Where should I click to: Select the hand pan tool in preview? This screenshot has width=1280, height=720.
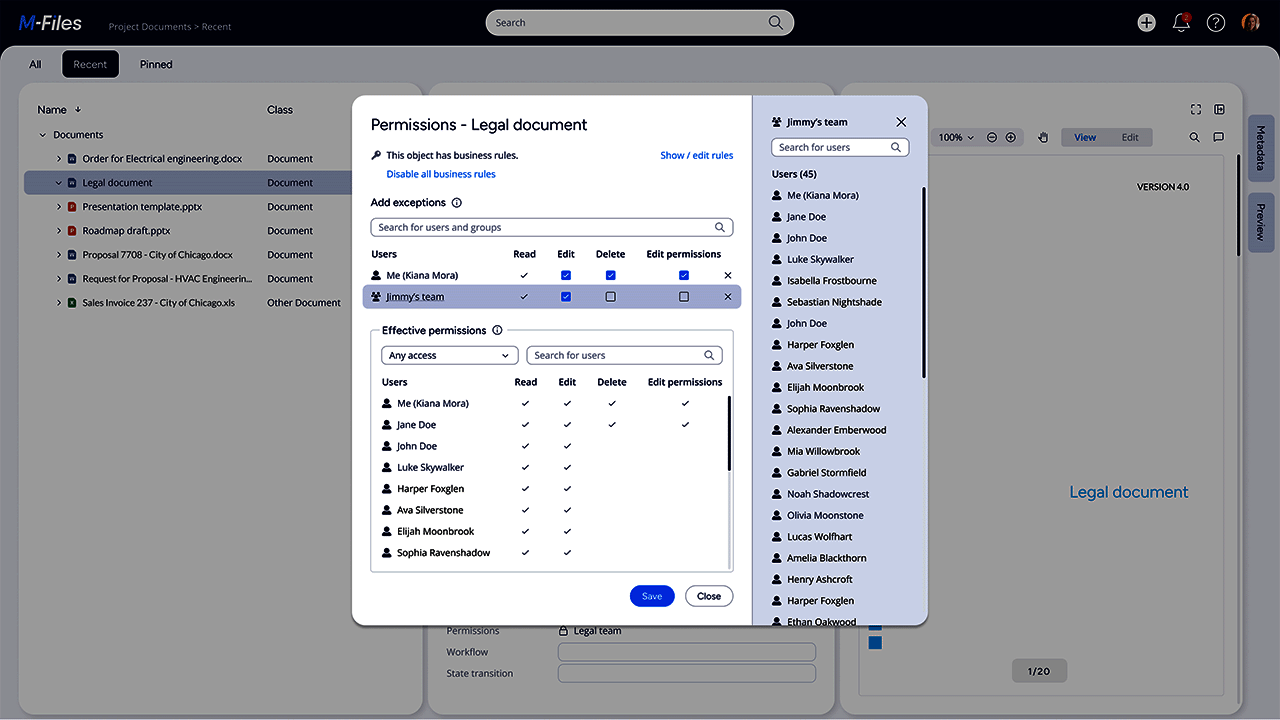click(1042, 138)
